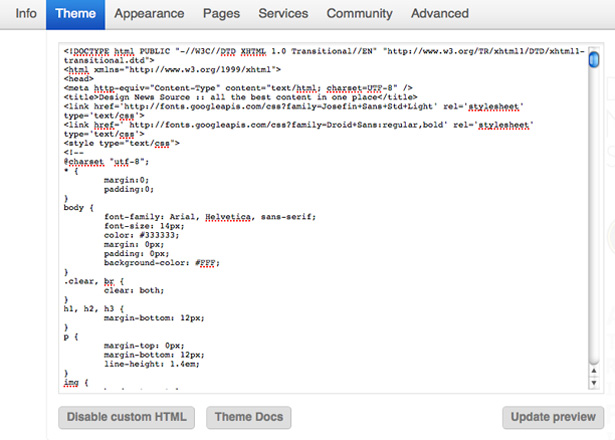Switch to the Advanced tab
Image resolution: width=615 pixels, height=440 pixels.
pos(440,14)
